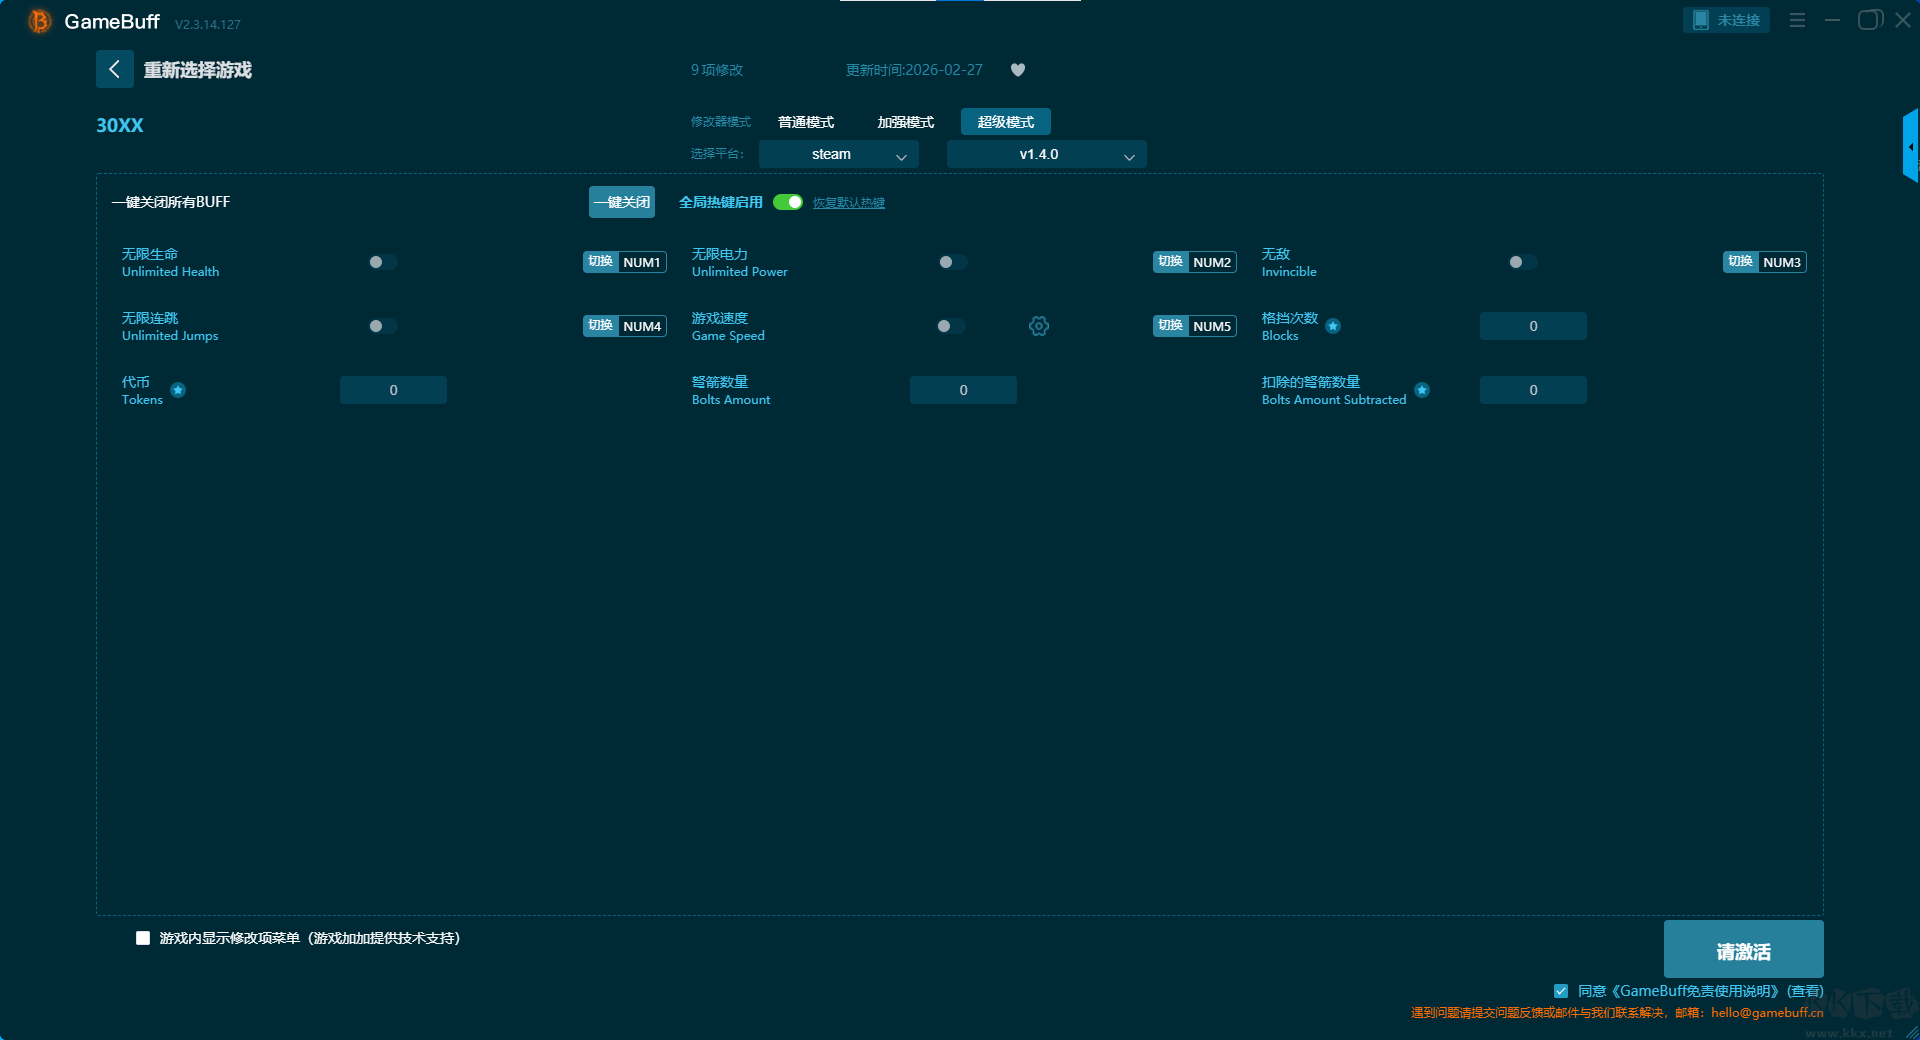Click star icon beside Bolts Amount Subtracted
This screenshot has width=1920, height=1040.
coord(1422,390)
